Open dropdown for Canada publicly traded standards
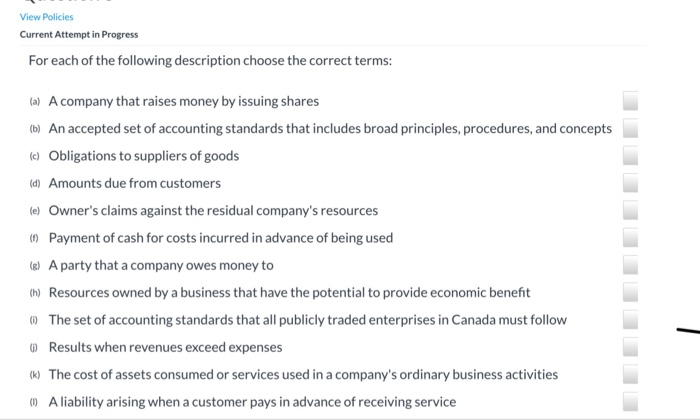This screenshot has width=700, height=420. [x=630, y=320]
